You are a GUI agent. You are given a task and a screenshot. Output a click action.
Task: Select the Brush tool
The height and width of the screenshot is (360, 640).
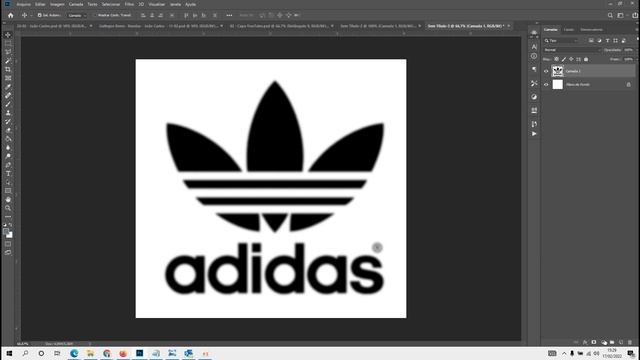(x=8, y=104)
